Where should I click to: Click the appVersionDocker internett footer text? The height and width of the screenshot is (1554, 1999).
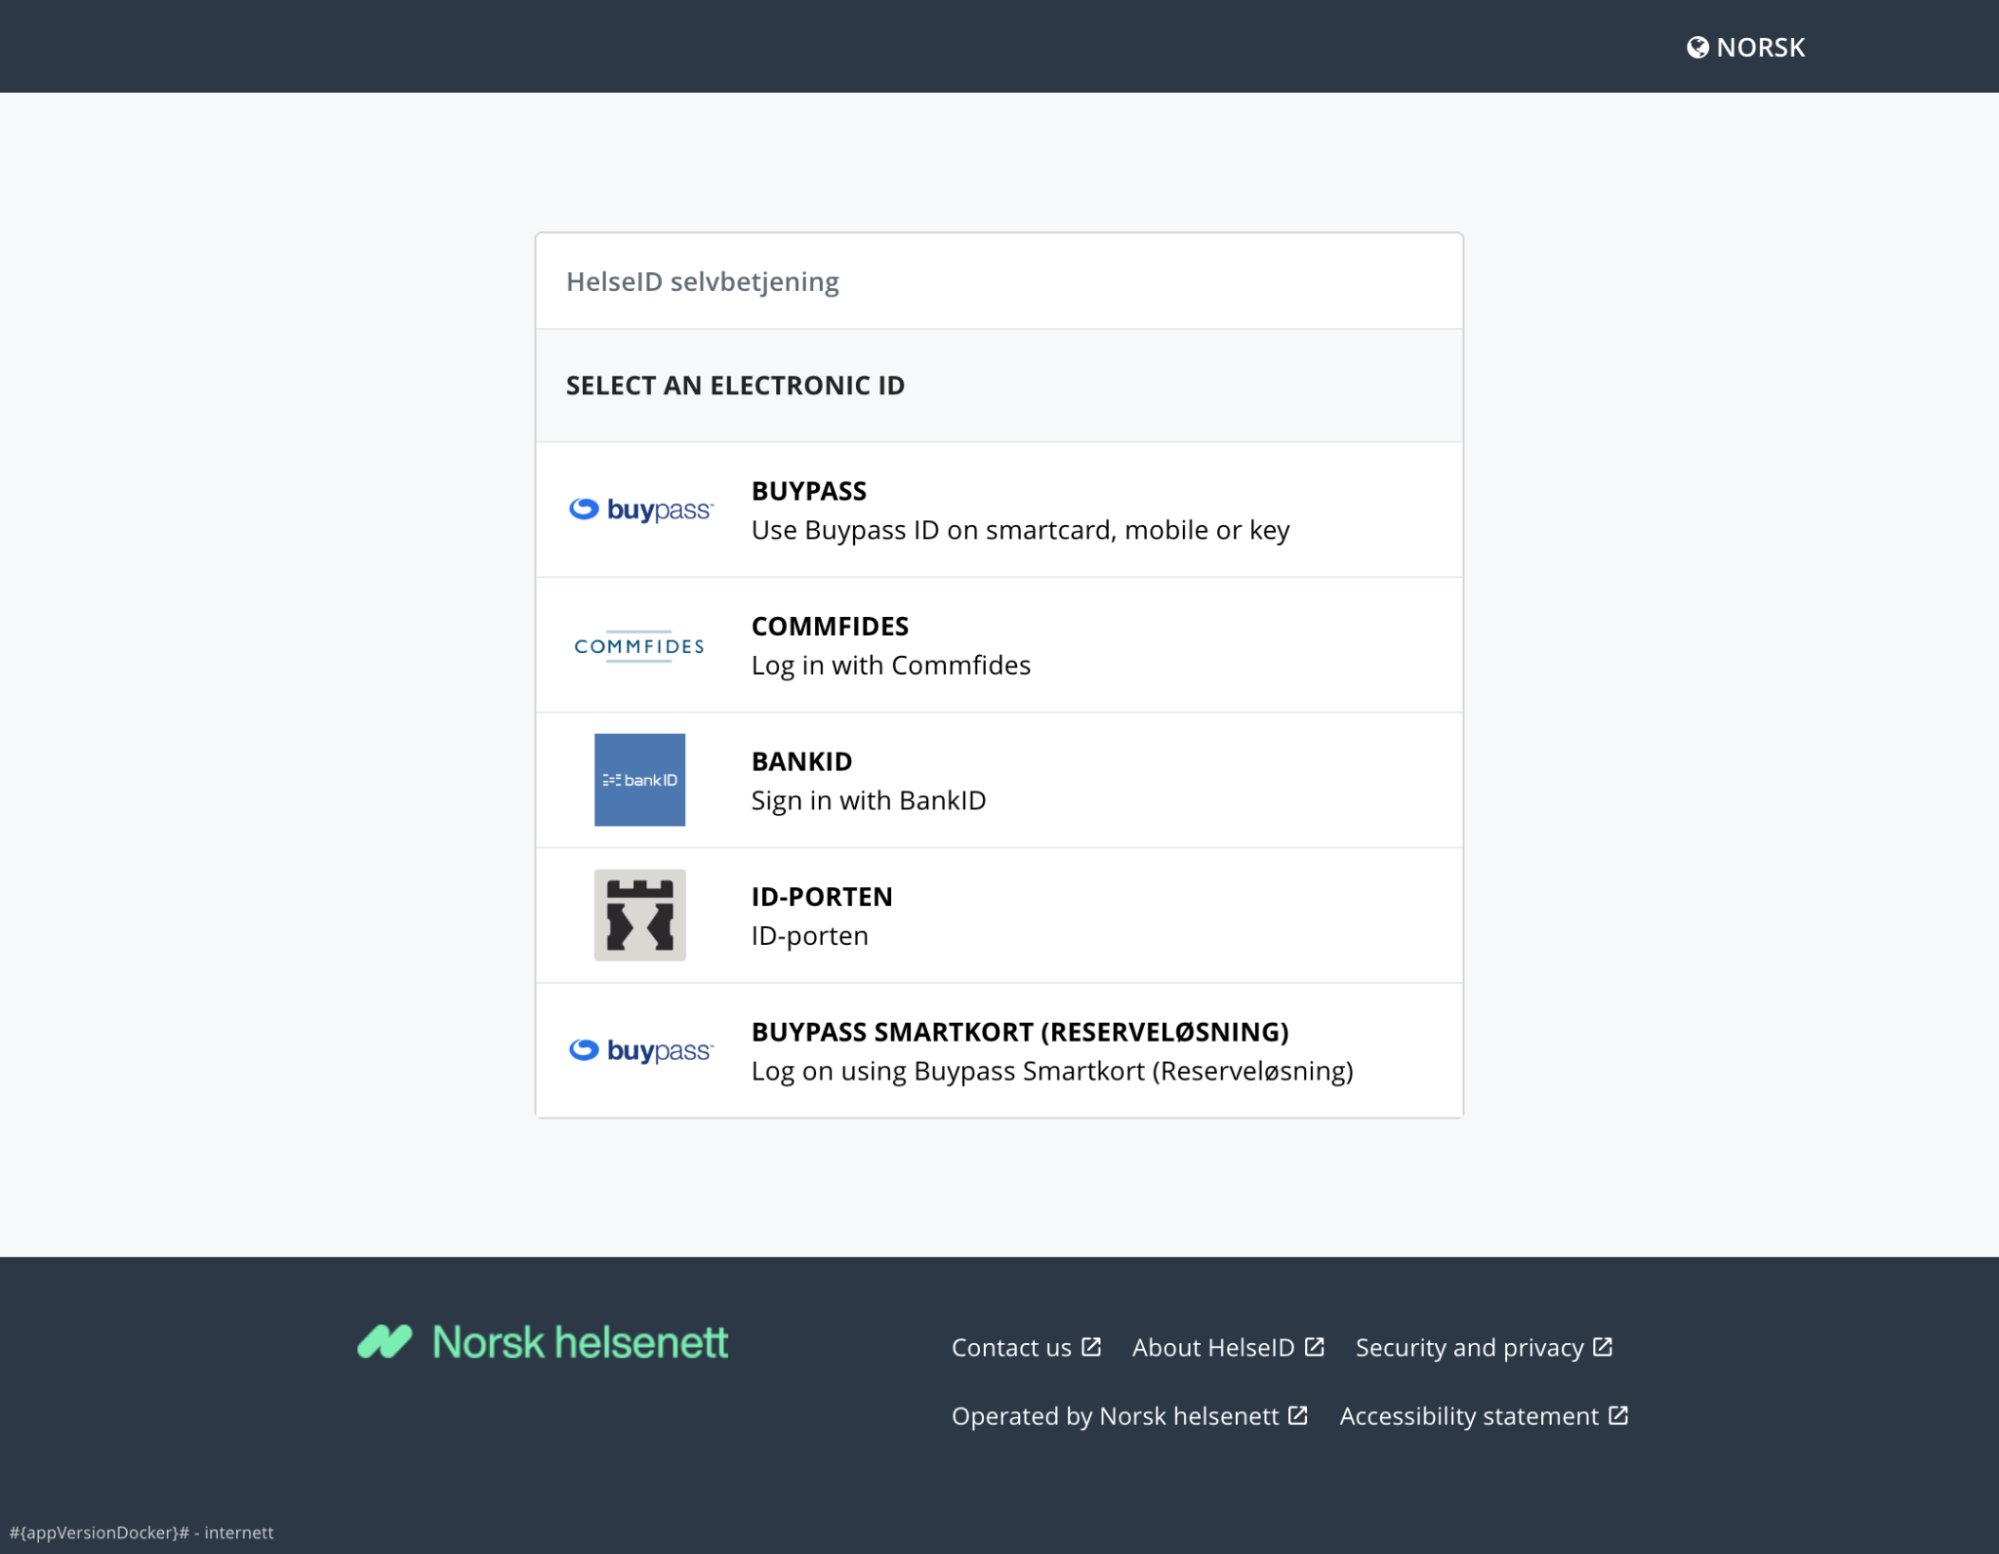(141, 1532)
